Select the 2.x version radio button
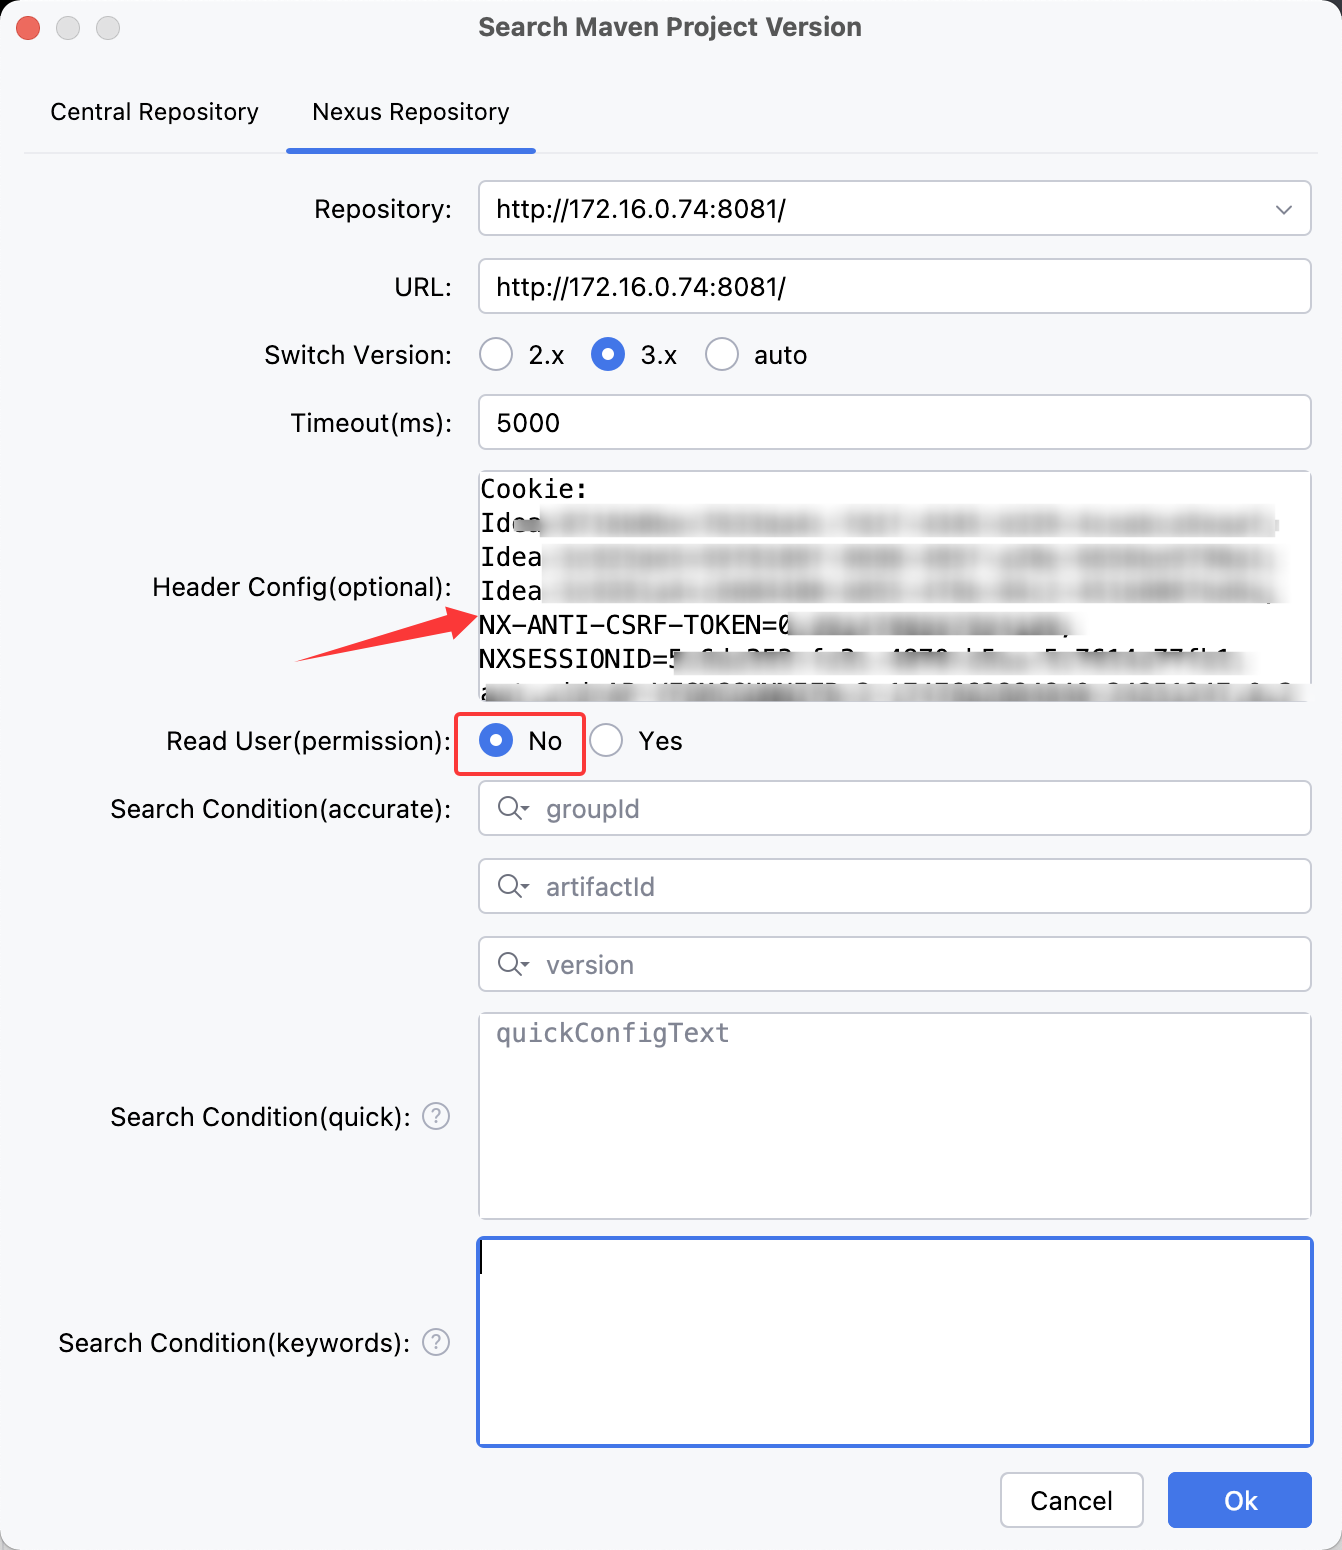 496,355
